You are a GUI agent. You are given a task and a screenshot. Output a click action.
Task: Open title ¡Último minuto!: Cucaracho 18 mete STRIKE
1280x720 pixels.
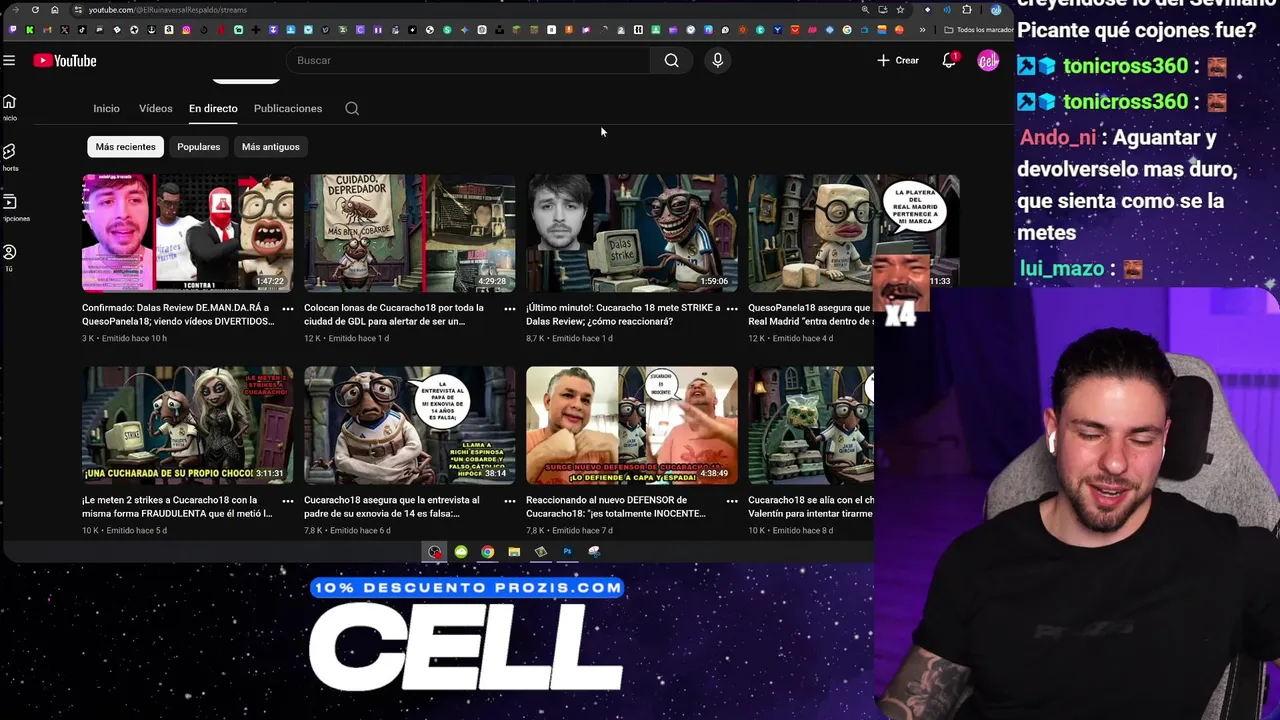tap(623, 314)
